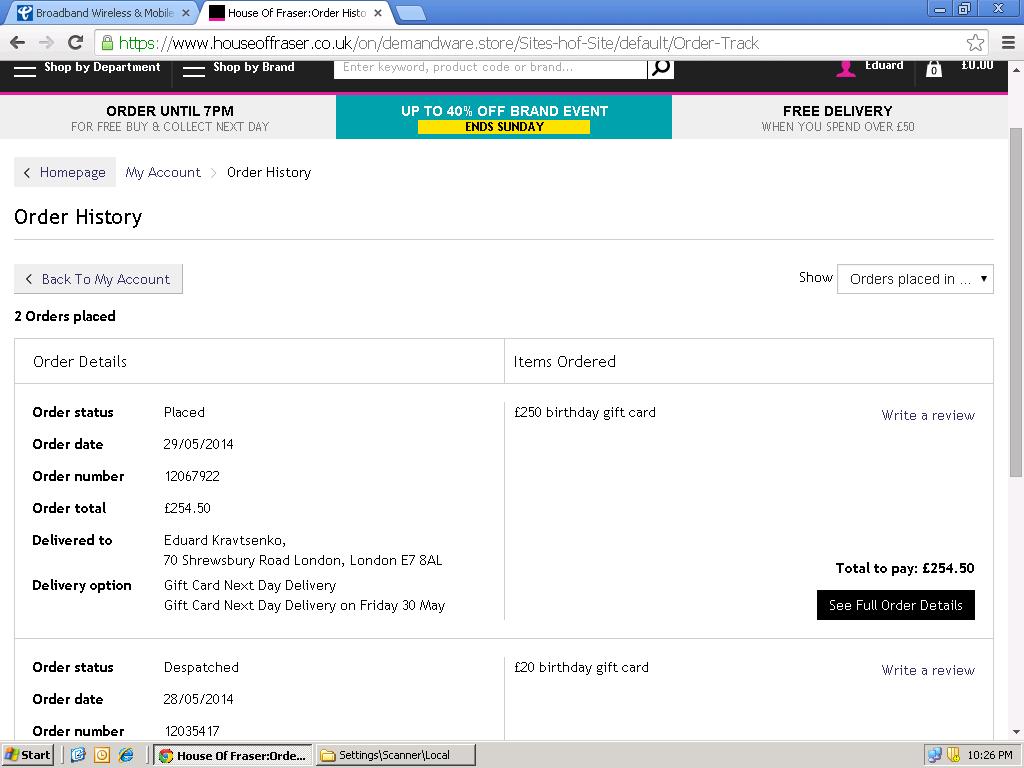Select the House Of Fraser Order History tab
This screenshot has width=1024, height=768.
pos(295,12)
